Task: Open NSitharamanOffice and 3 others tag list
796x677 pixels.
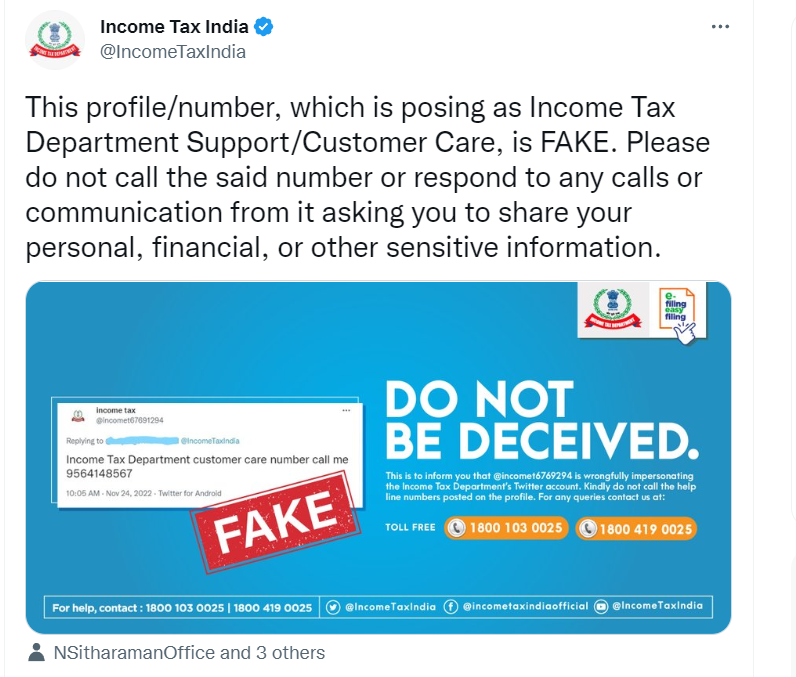Action: point(189,653)
